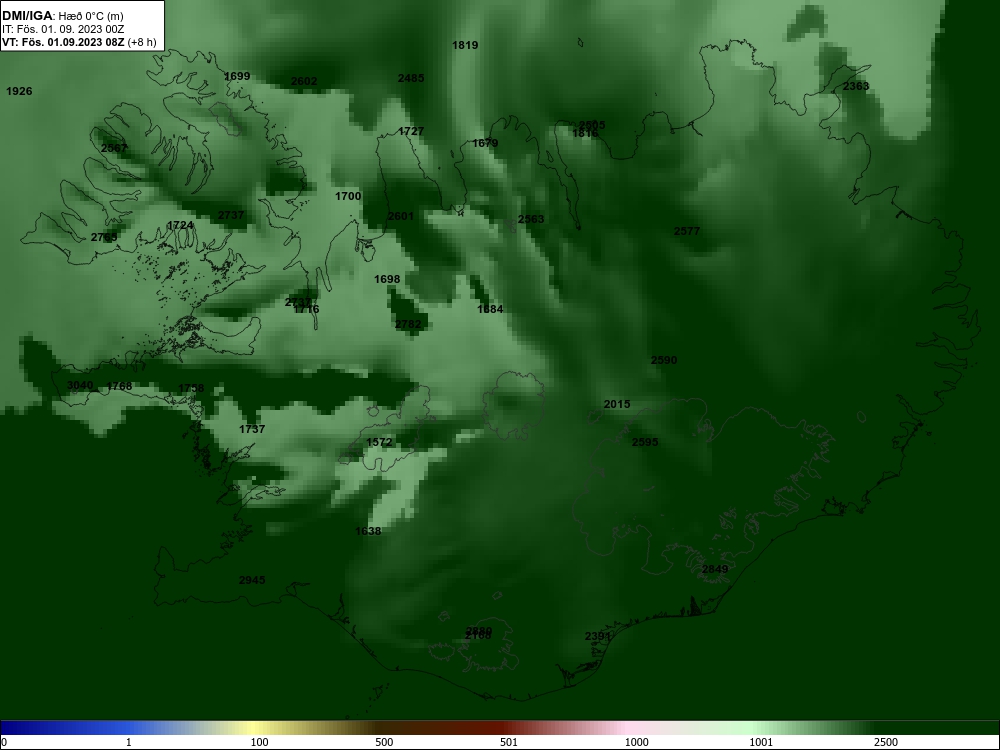Click the 2602 value on the map
The height and width of the screenshot is (750, 1000).
304,81
